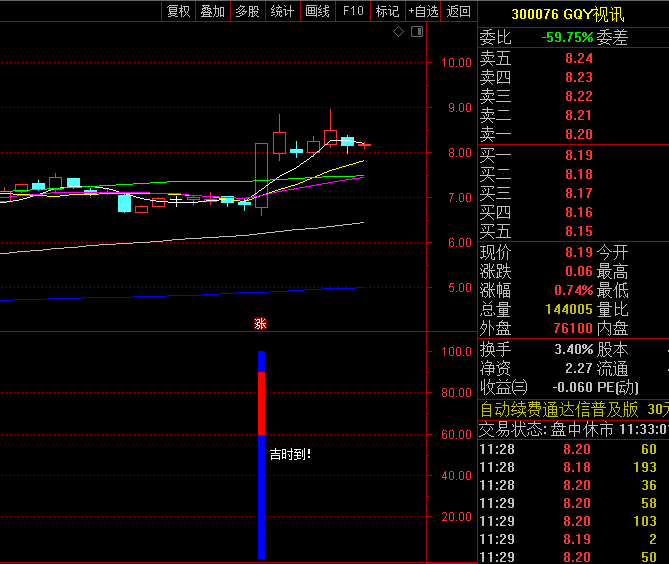669x564 pixels.
Task: Select the 11:28 trade with volume 193
Action: point(573,467)
